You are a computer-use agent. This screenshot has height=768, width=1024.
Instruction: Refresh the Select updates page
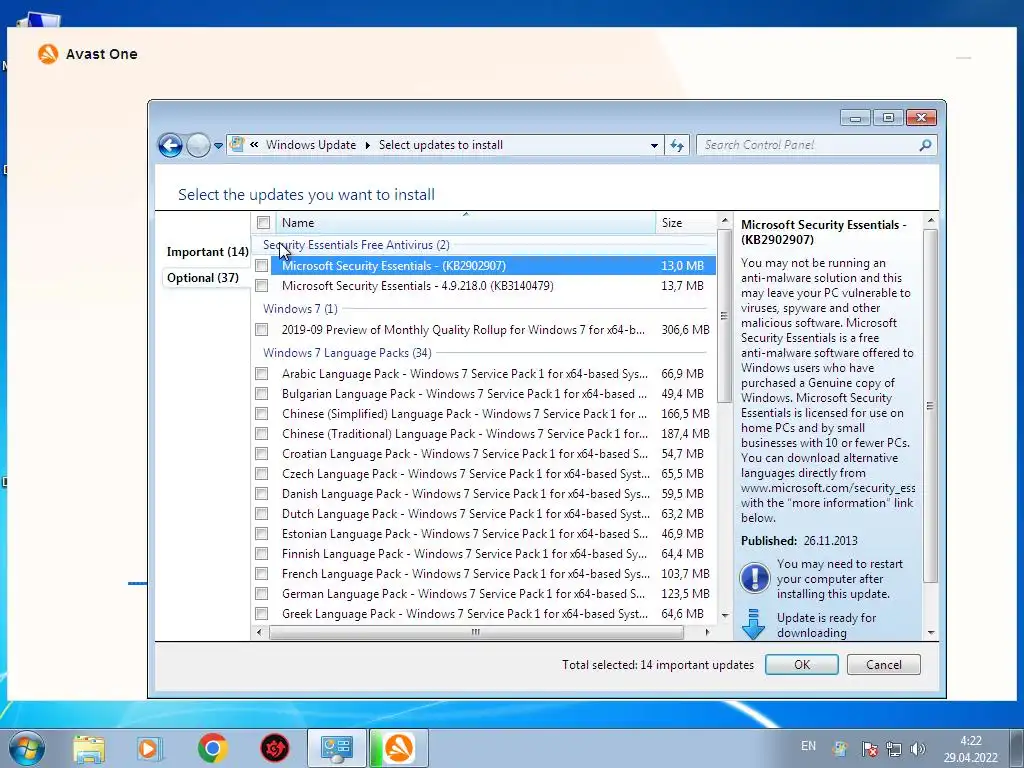click(x=677, y=146)
